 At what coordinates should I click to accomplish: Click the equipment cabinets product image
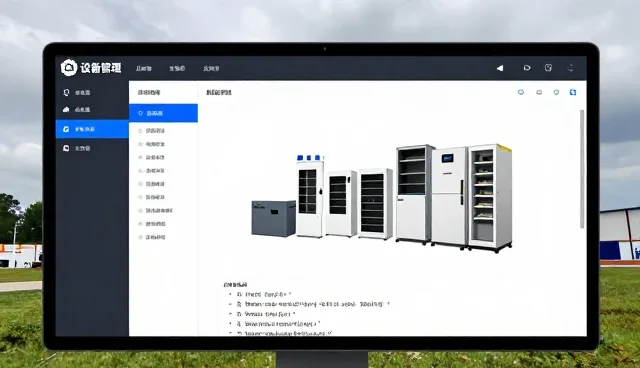point(382,197)
